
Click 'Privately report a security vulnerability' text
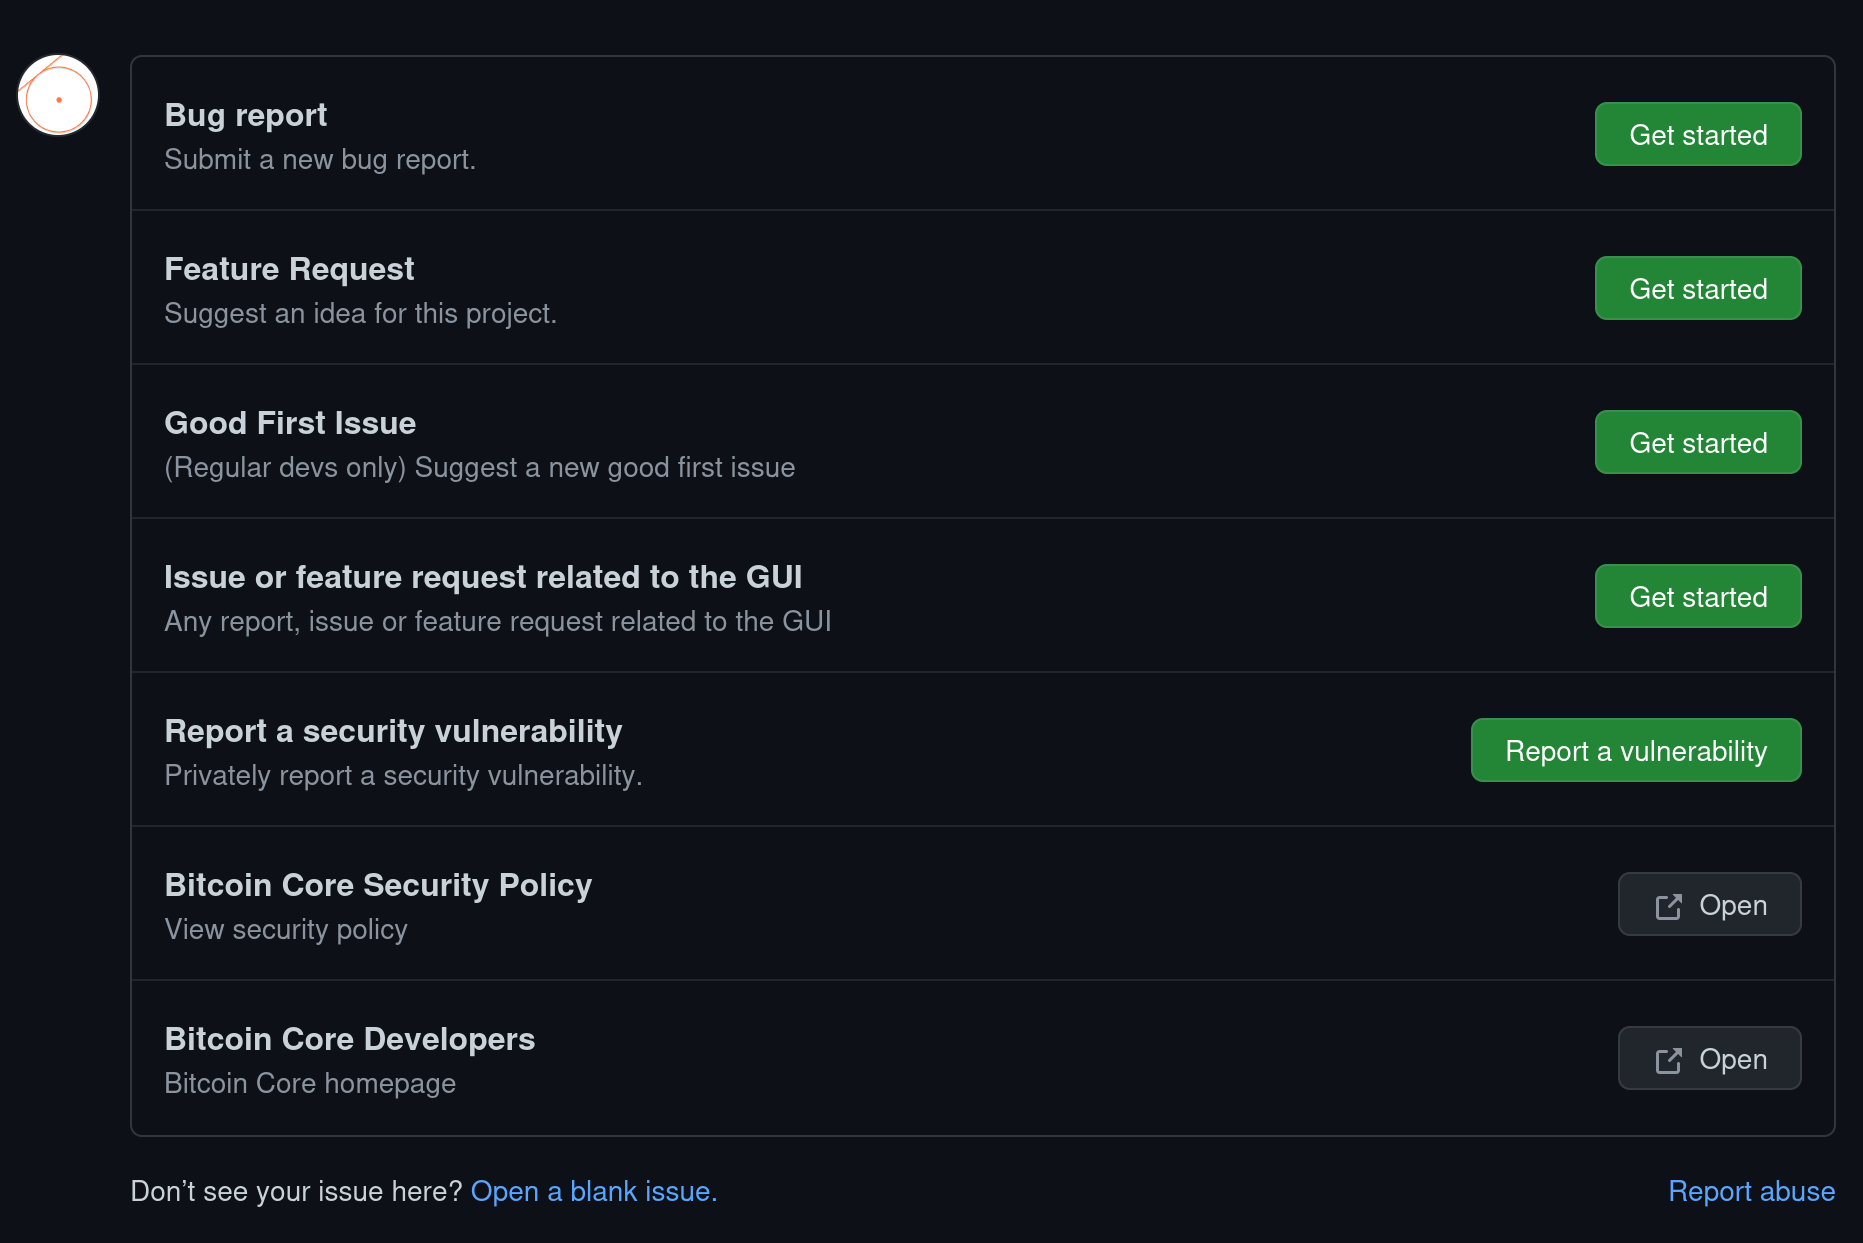(403, 775)
